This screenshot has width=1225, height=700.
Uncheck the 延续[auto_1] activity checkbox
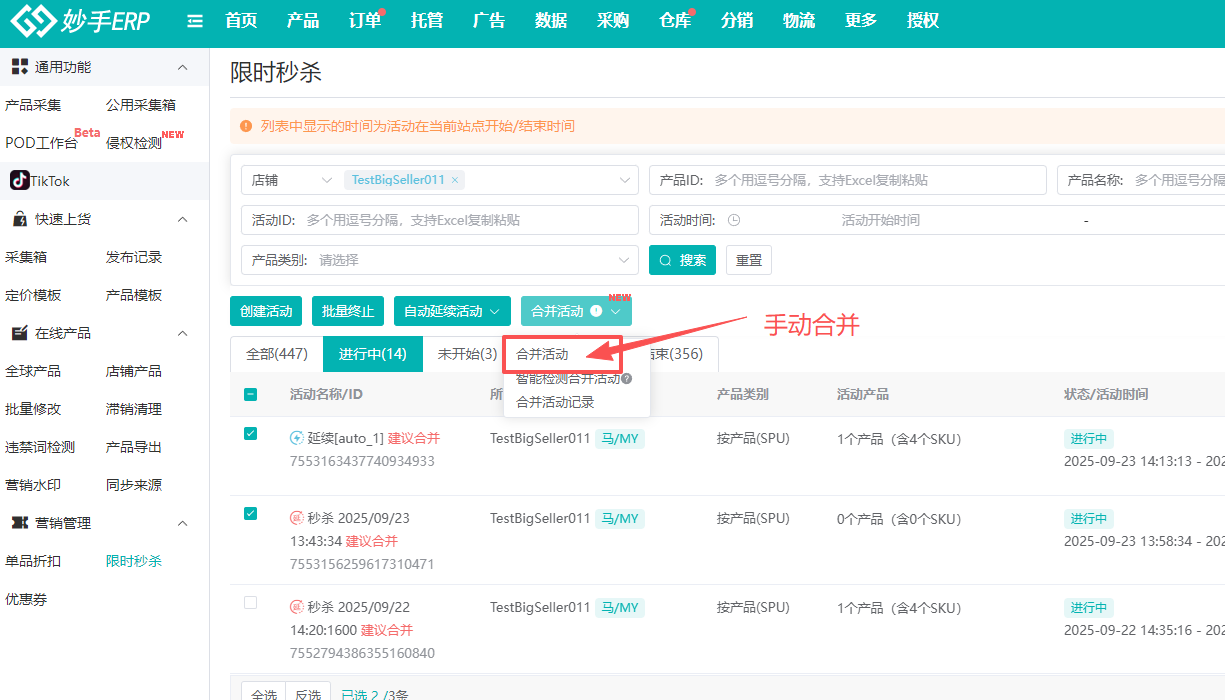pyautogui.click(x=251, y=433)
